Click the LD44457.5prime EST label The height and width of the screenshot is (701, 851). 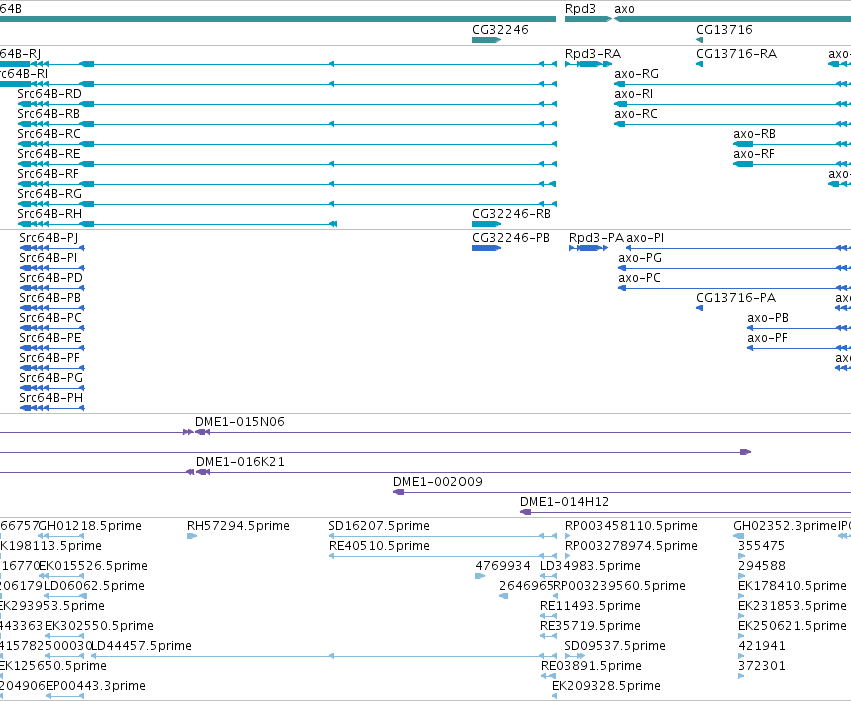[x=141, y=647]
